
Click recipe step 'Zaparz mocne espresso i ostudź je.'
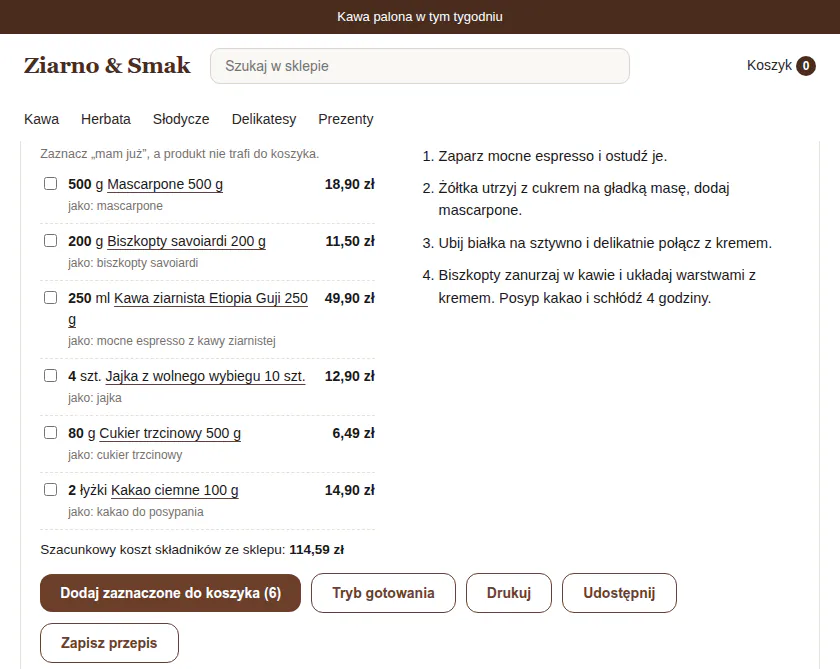(x=553, y=156)
